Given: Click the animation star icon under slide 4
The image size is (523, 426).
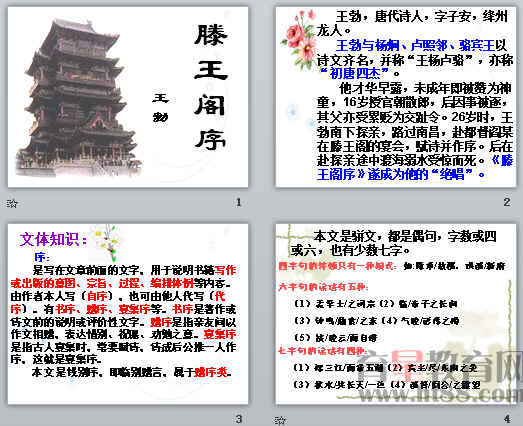Looking at the screenshot, I should point(281,420).
